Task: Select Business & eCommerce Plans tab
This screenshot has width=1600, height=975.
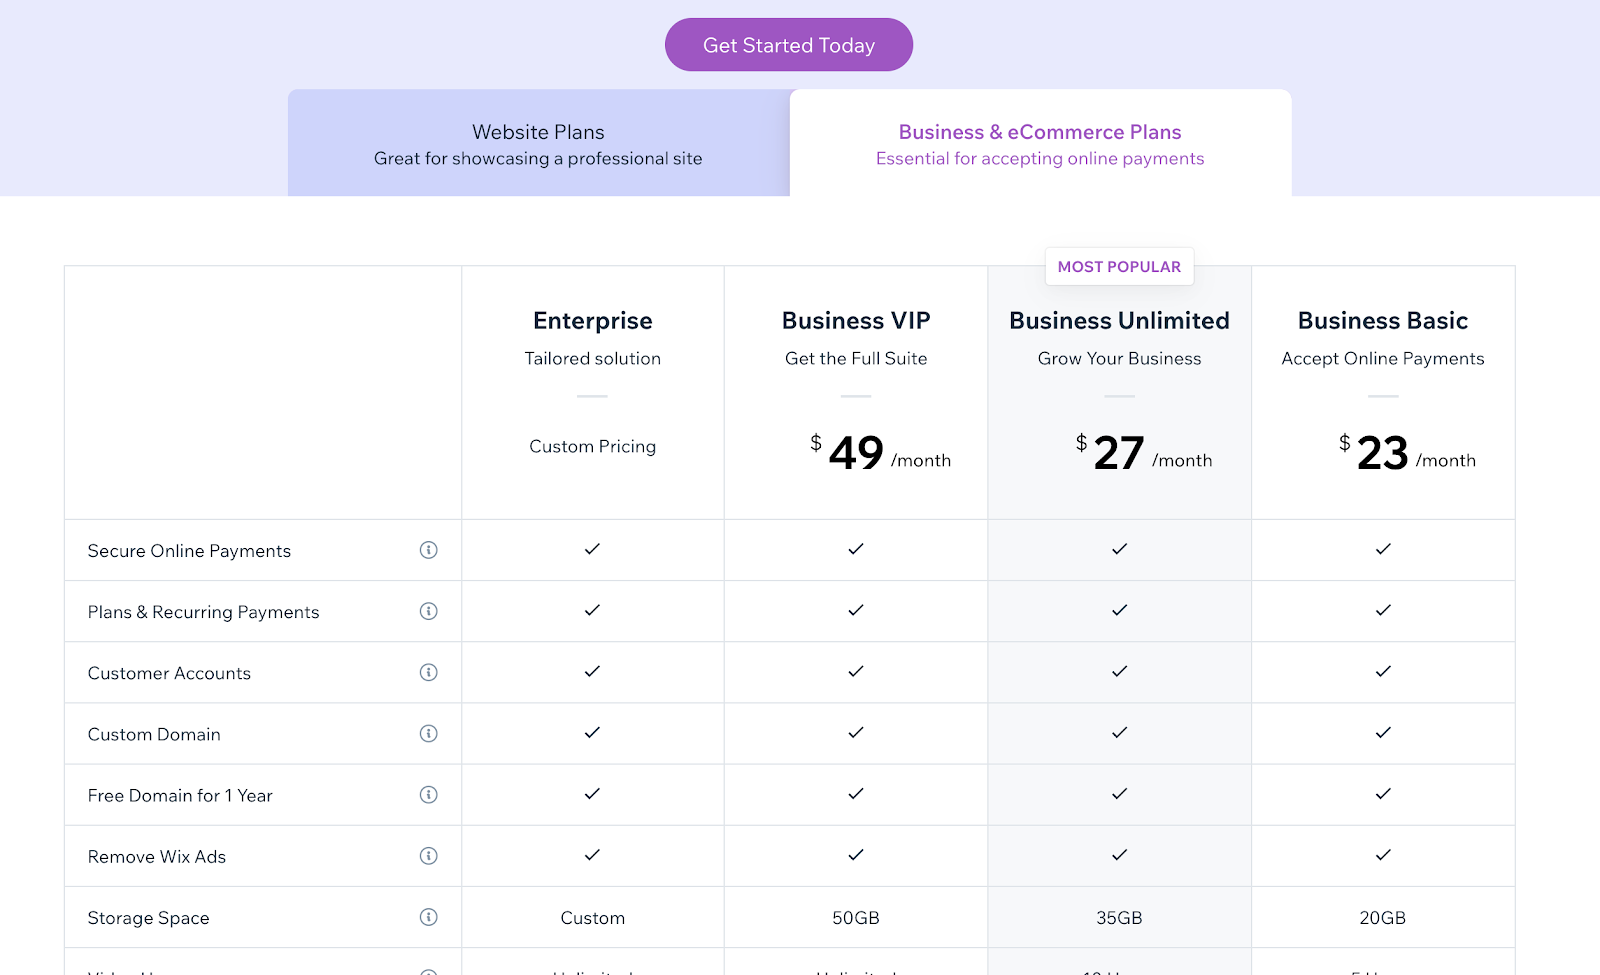Action: pyautogui.click(x=1040, y=143)
